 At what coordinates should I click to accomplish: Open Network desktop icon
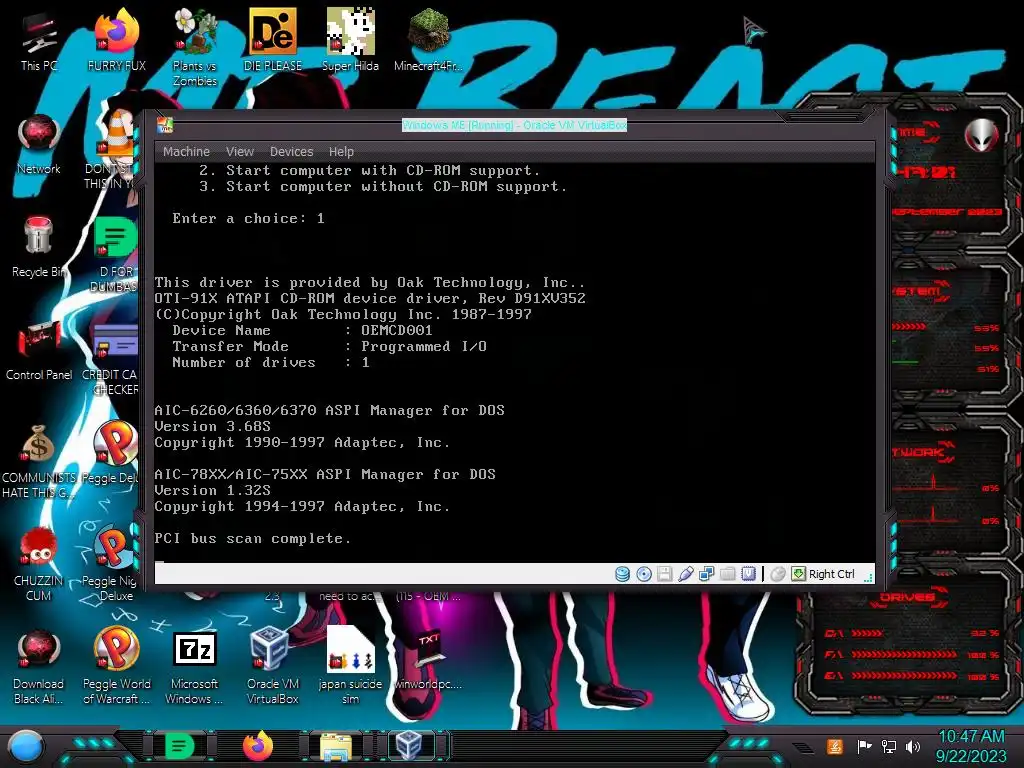pos(39,145)
